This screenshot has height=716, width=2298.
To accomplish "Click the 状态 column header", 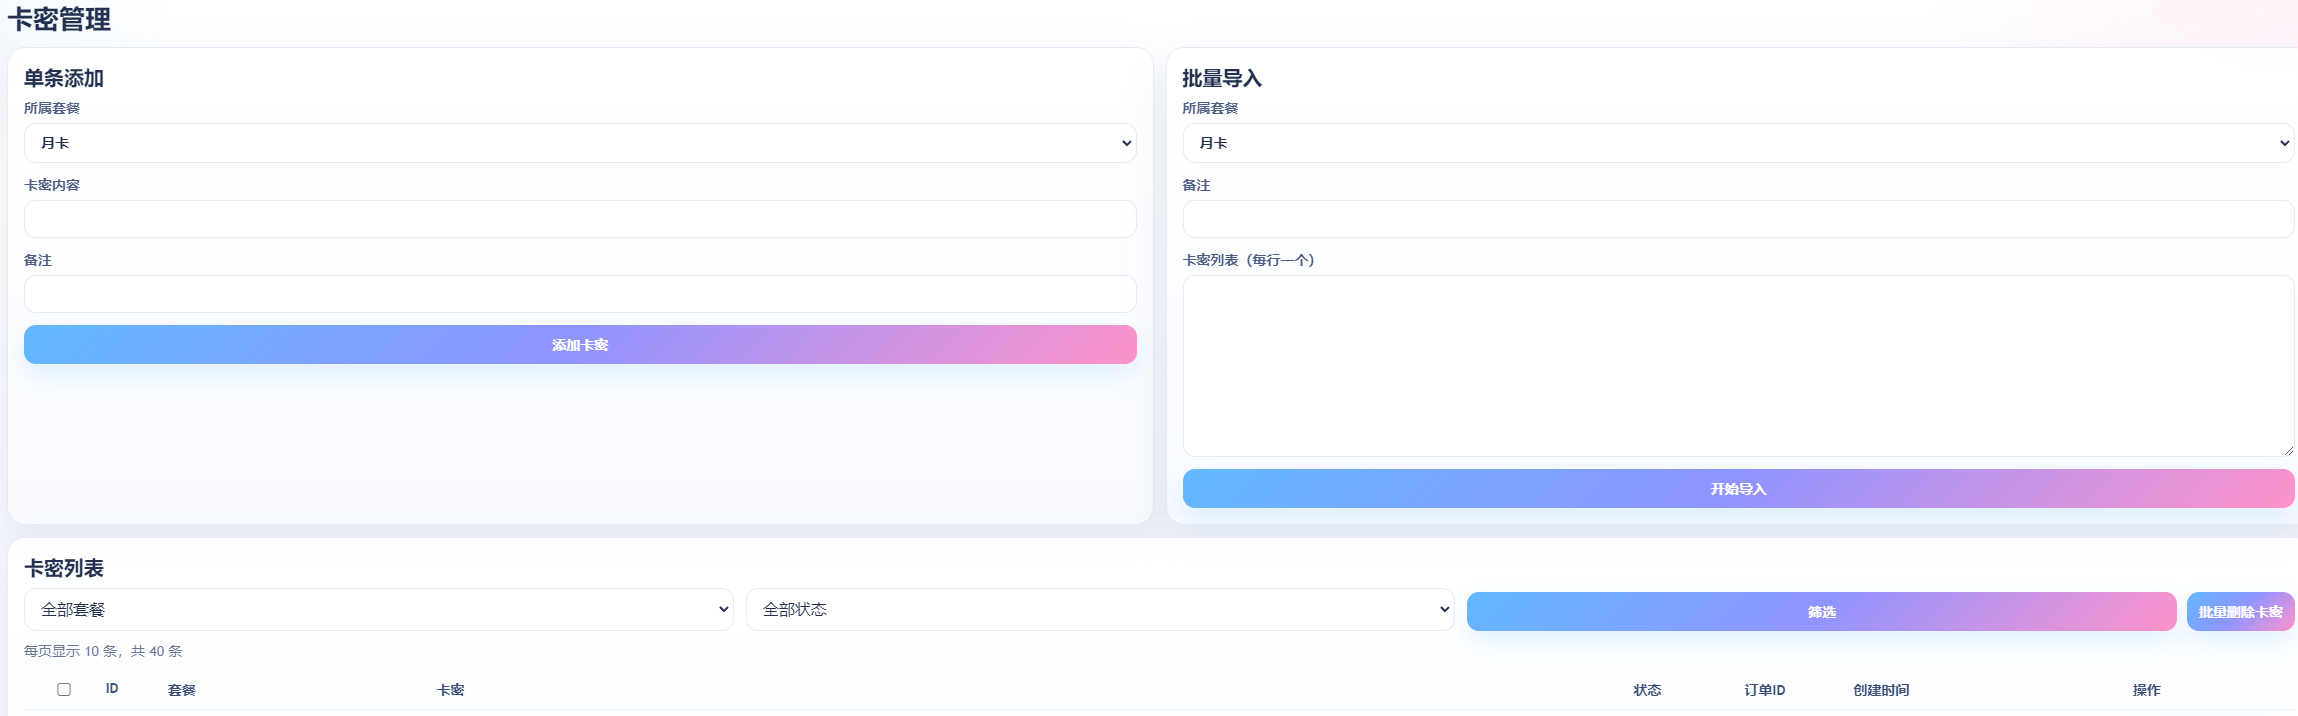I will pyautogui.click(x=1647, y=690).
